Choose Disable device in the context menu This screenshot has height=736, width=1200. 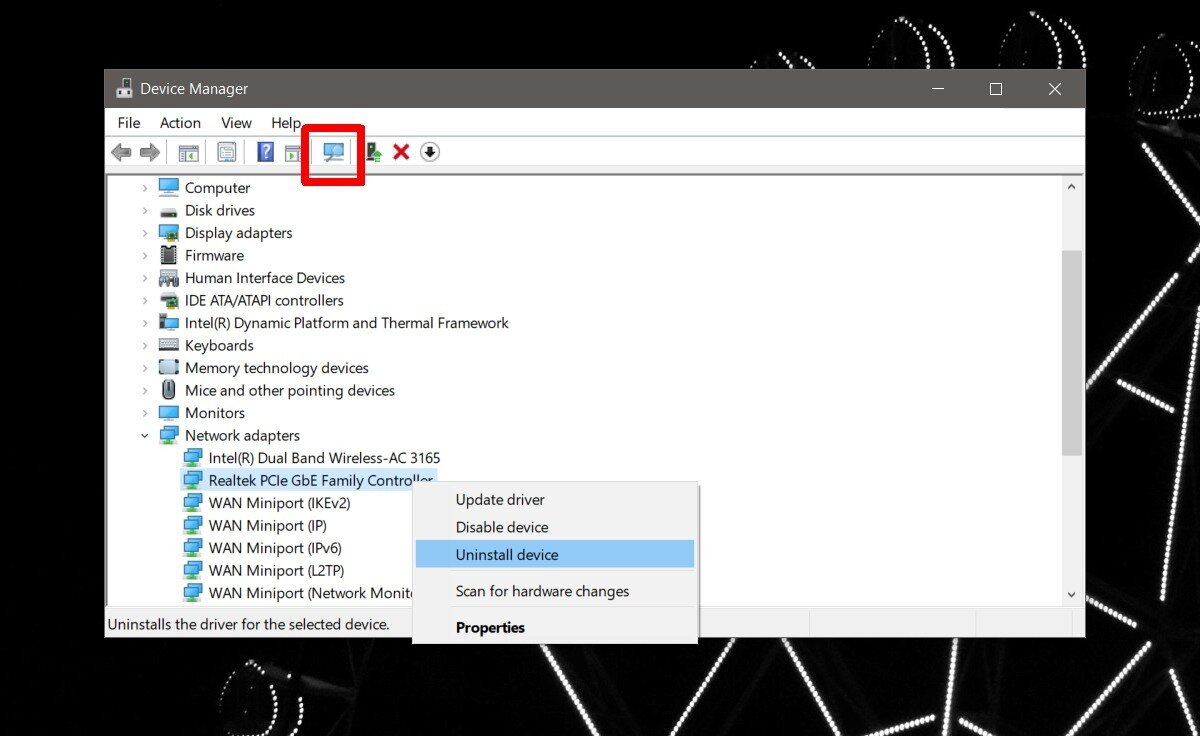(502, 527)
